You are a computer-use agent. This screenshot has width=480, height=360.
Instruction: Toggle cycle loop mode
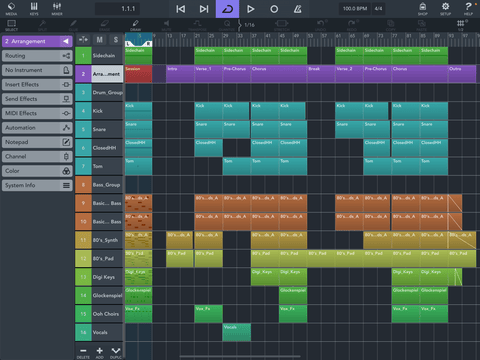227,9
